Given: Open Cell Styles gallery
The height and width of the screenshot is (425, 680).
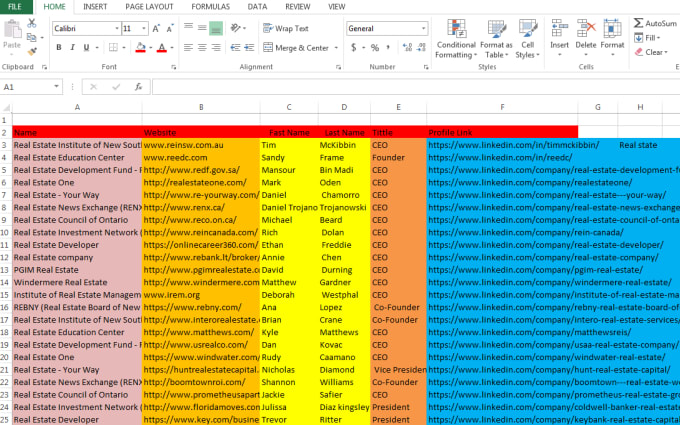Looking at the screenshot, I should [527, 39].
